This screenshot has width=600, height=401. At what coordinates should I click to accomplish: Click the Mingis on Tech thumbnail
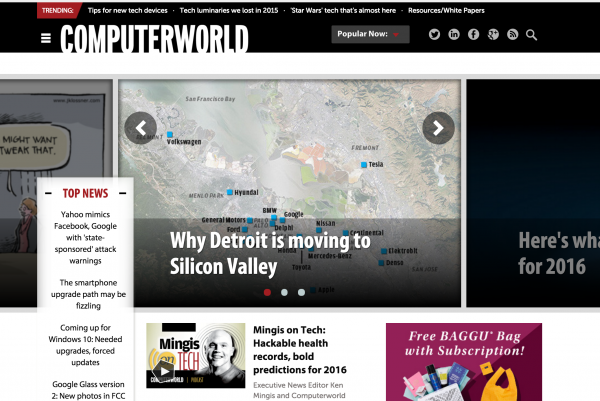(196, 355)
